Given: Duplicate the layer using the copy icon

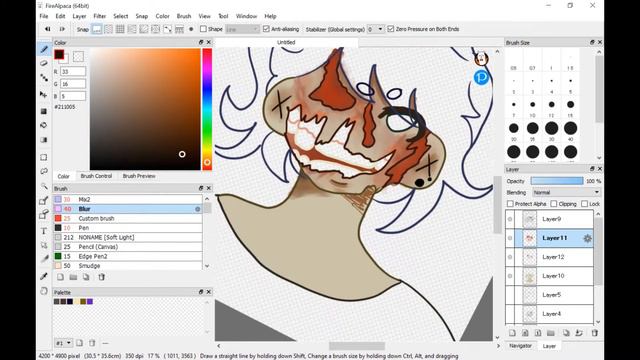Looking at the screenshot, I should [566, 333].
